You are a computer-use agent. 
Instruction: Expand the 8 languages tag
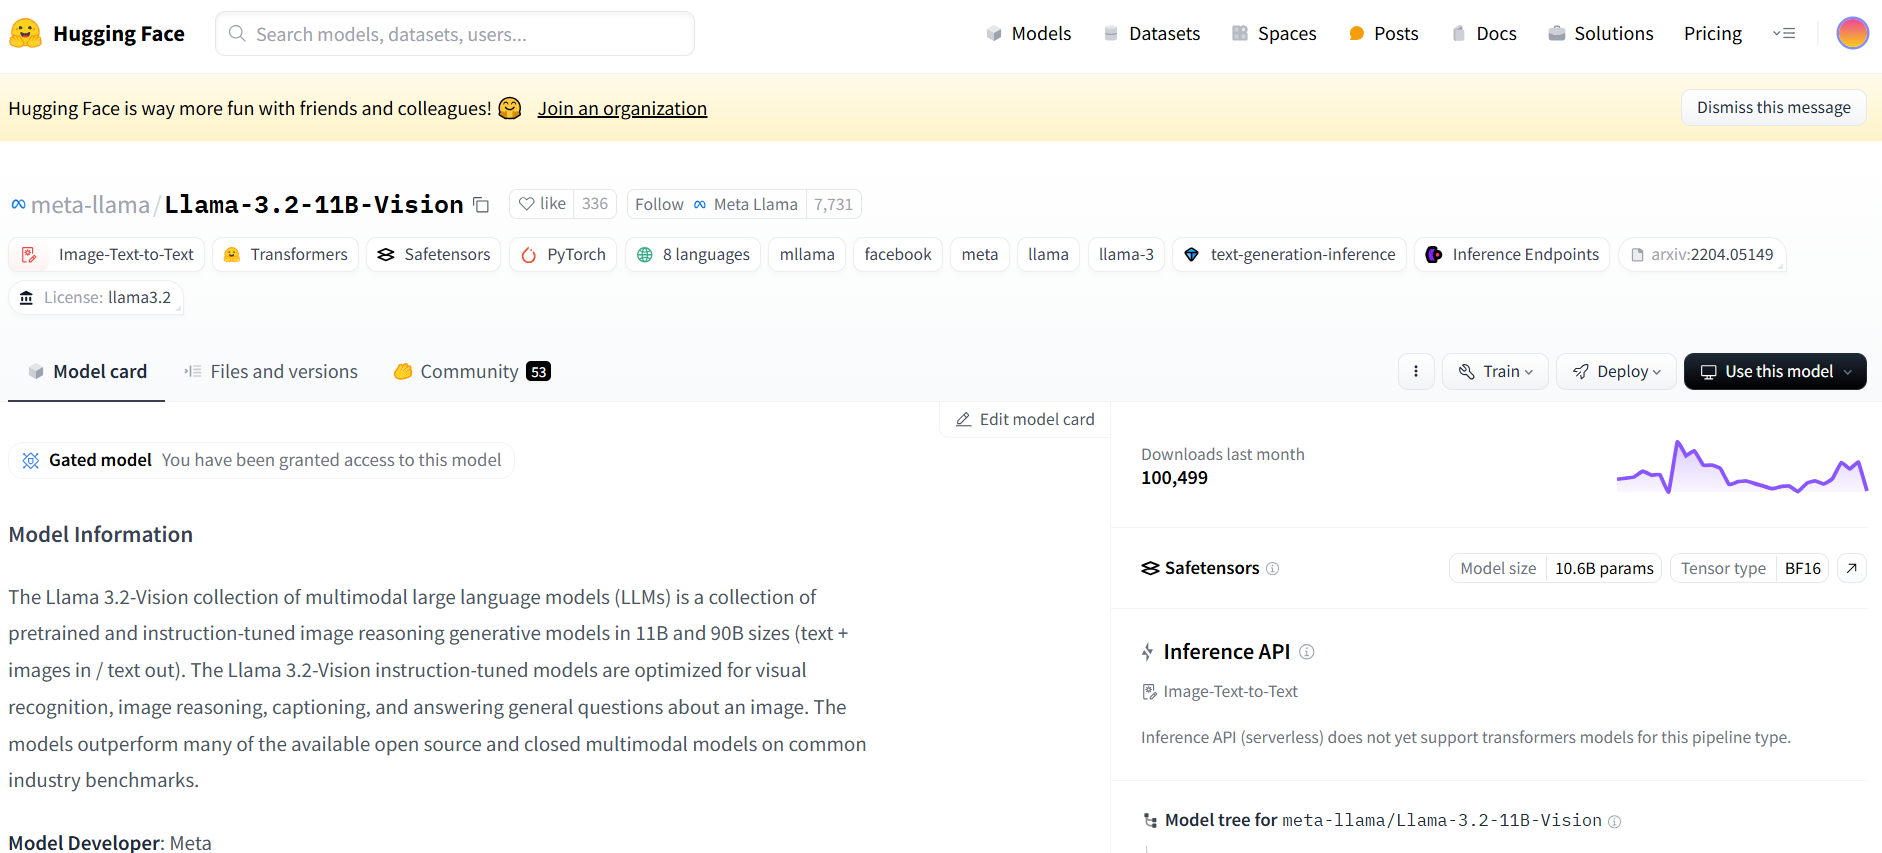coord(693,255)
